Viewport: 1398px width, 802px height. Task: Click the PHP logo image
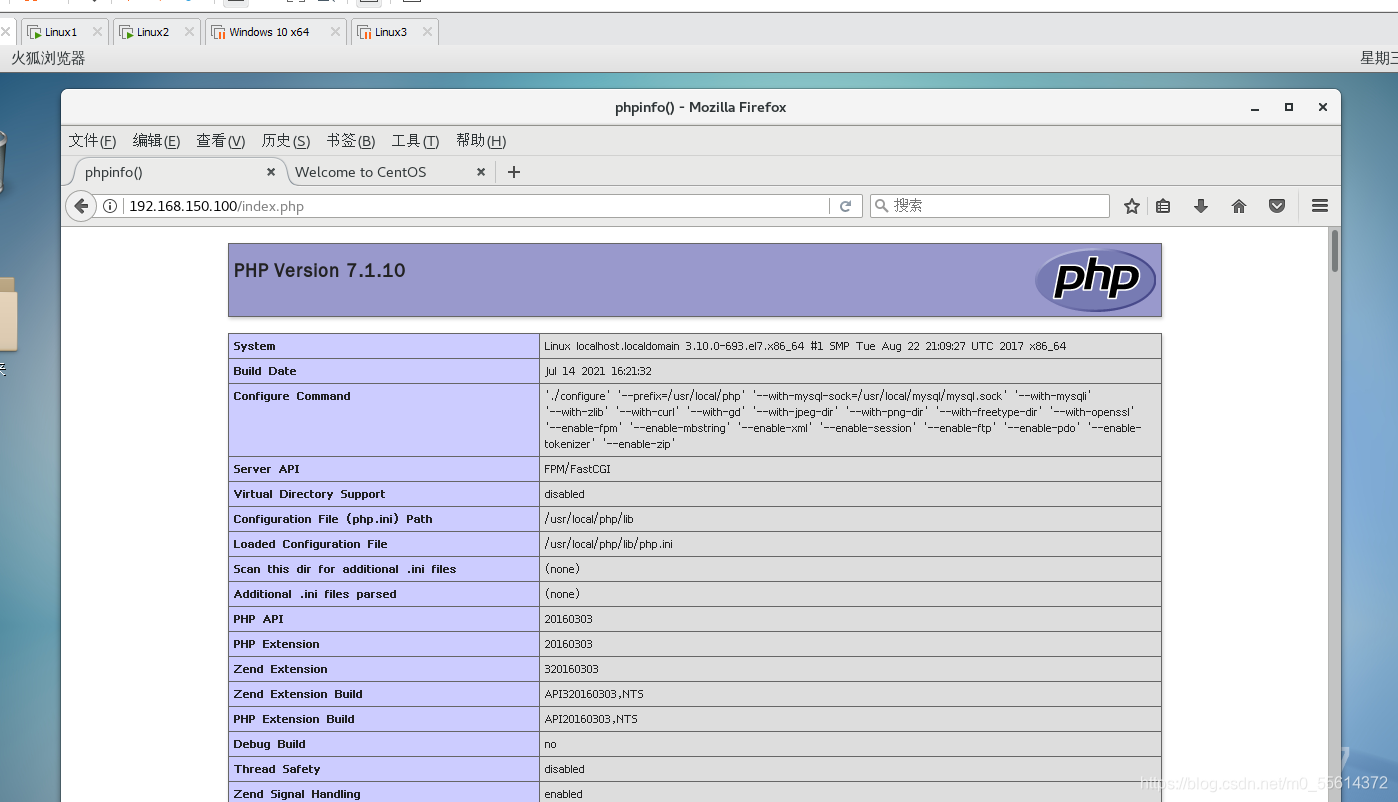tap(1096, 280)
